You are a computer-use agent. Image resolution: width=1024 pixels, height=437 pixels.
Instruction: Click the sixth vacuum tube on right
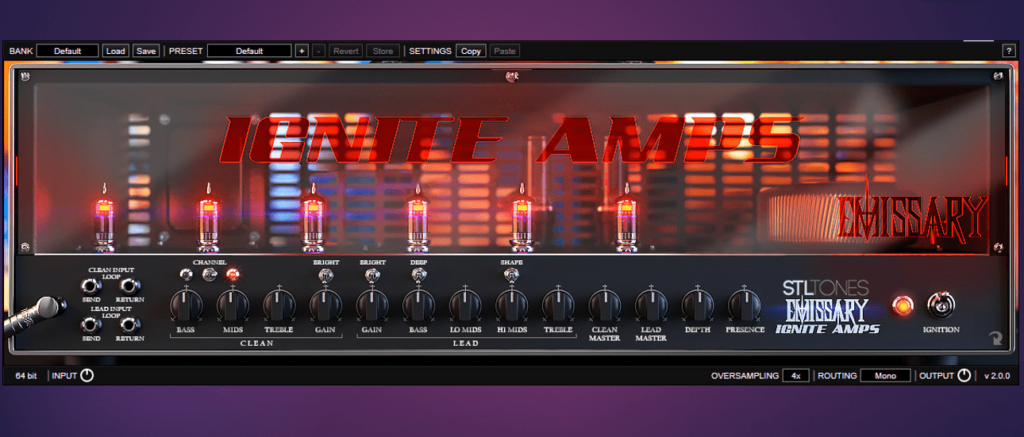[x=626, y=218]
